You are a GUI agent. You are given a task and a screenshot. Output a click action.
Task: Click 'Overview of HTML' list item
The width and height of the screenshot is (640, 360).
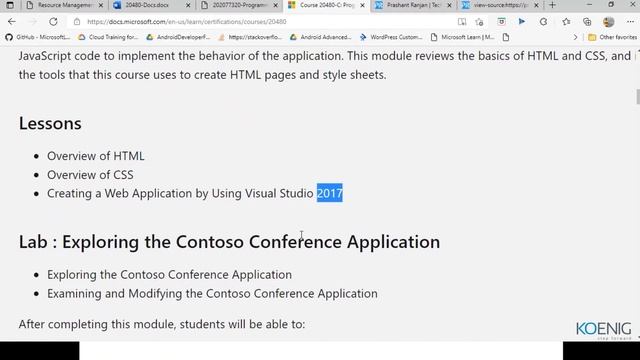tap(96, 156)
